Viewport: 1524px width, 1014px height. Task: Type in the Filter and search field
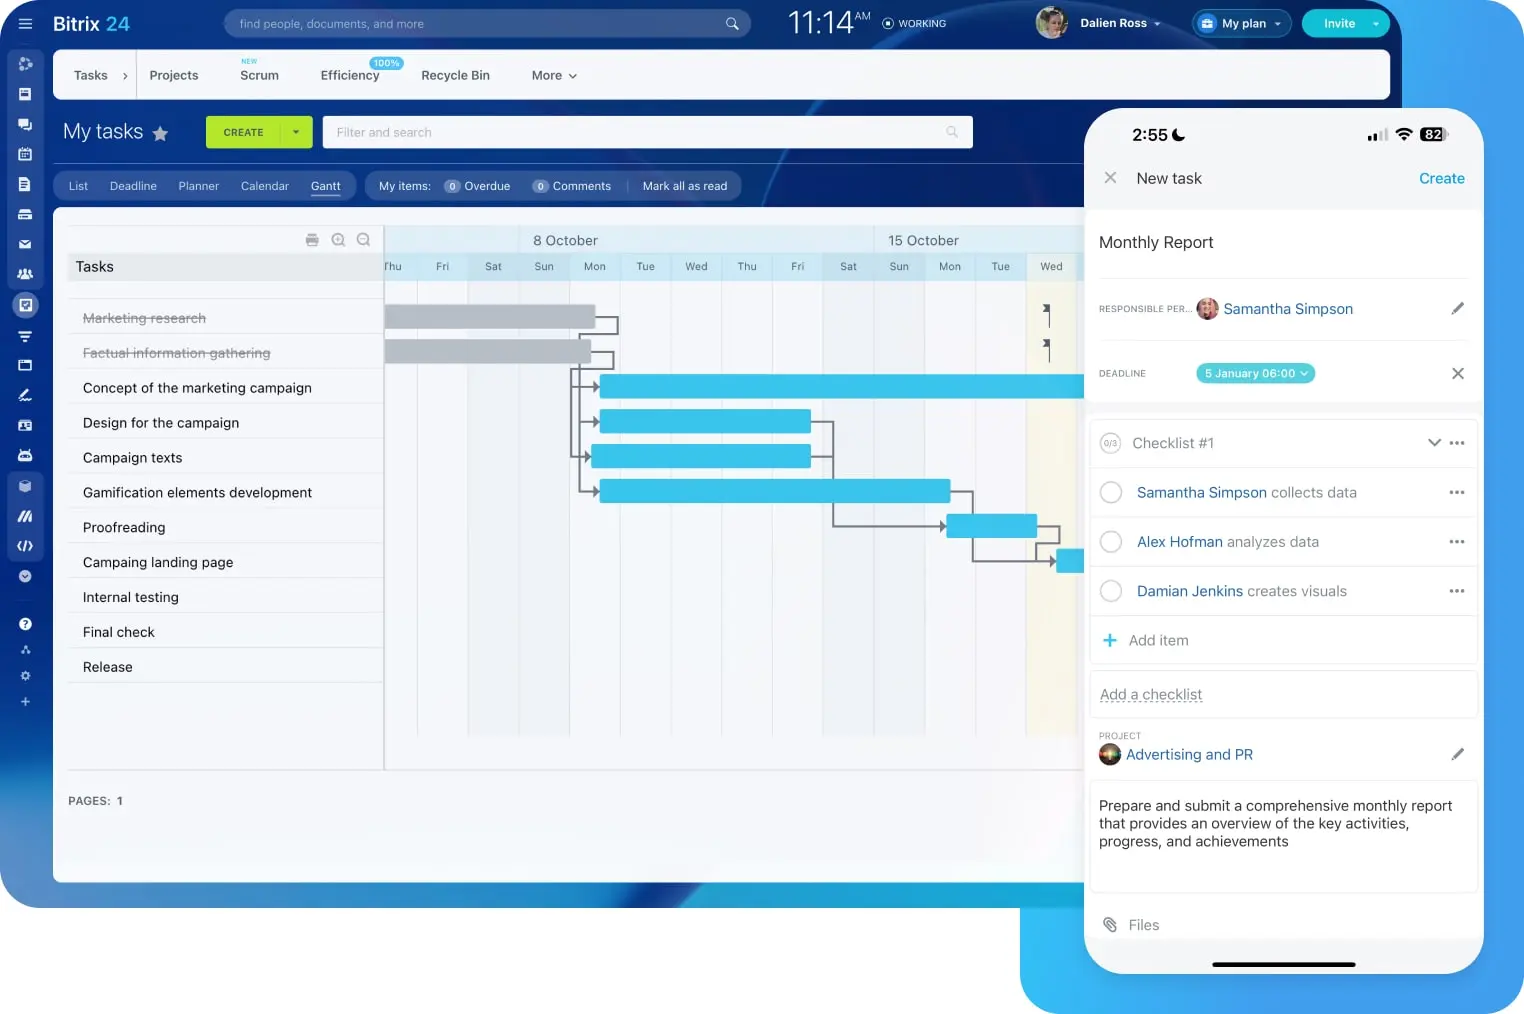(648, 131)
